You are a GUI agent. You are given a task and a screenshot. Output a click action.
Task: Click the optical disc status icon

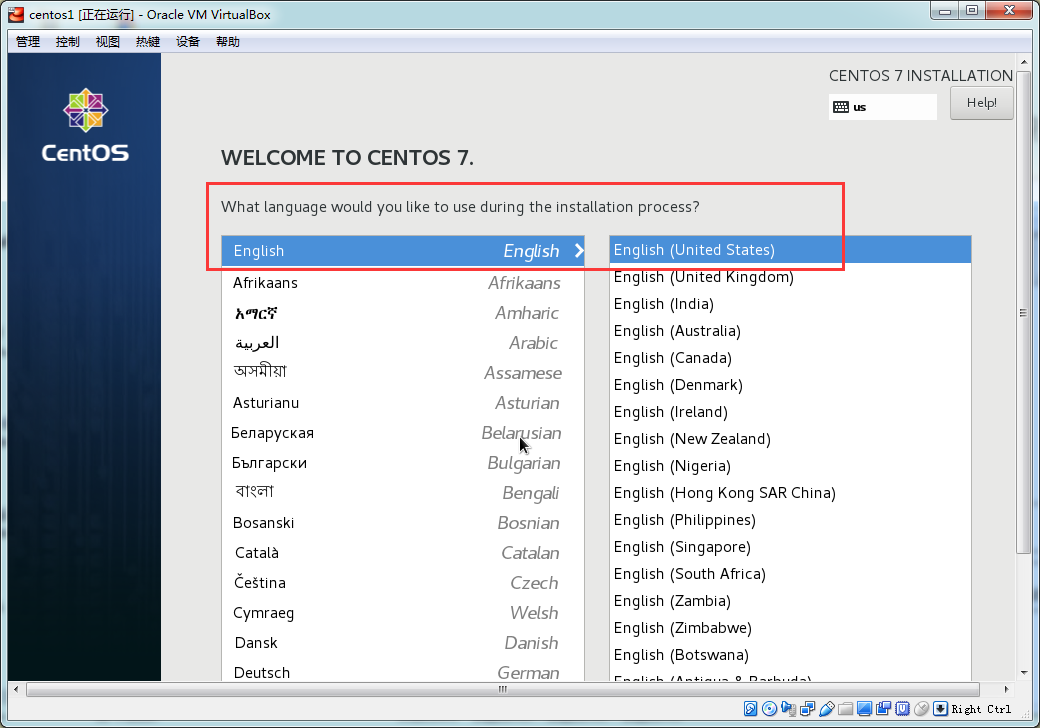point(769,709)
